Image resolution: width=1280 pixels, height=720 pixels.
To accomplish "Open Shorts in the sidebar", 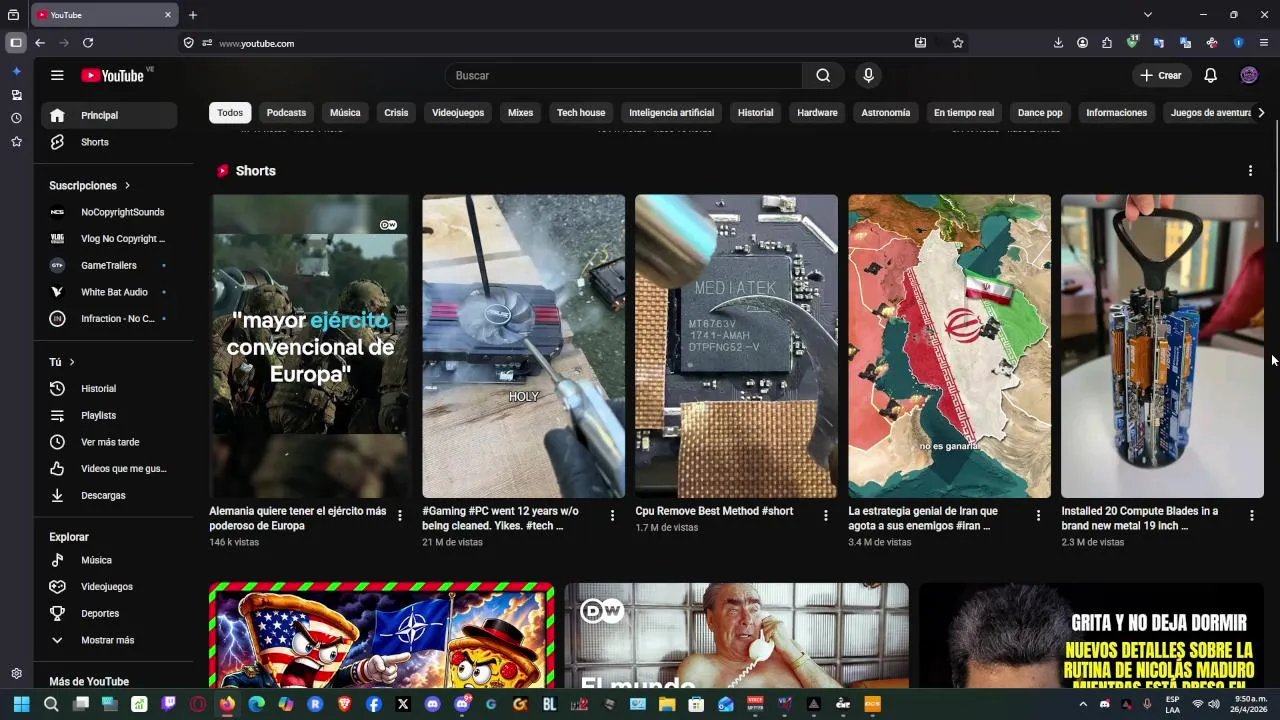I will coord(109,142).
